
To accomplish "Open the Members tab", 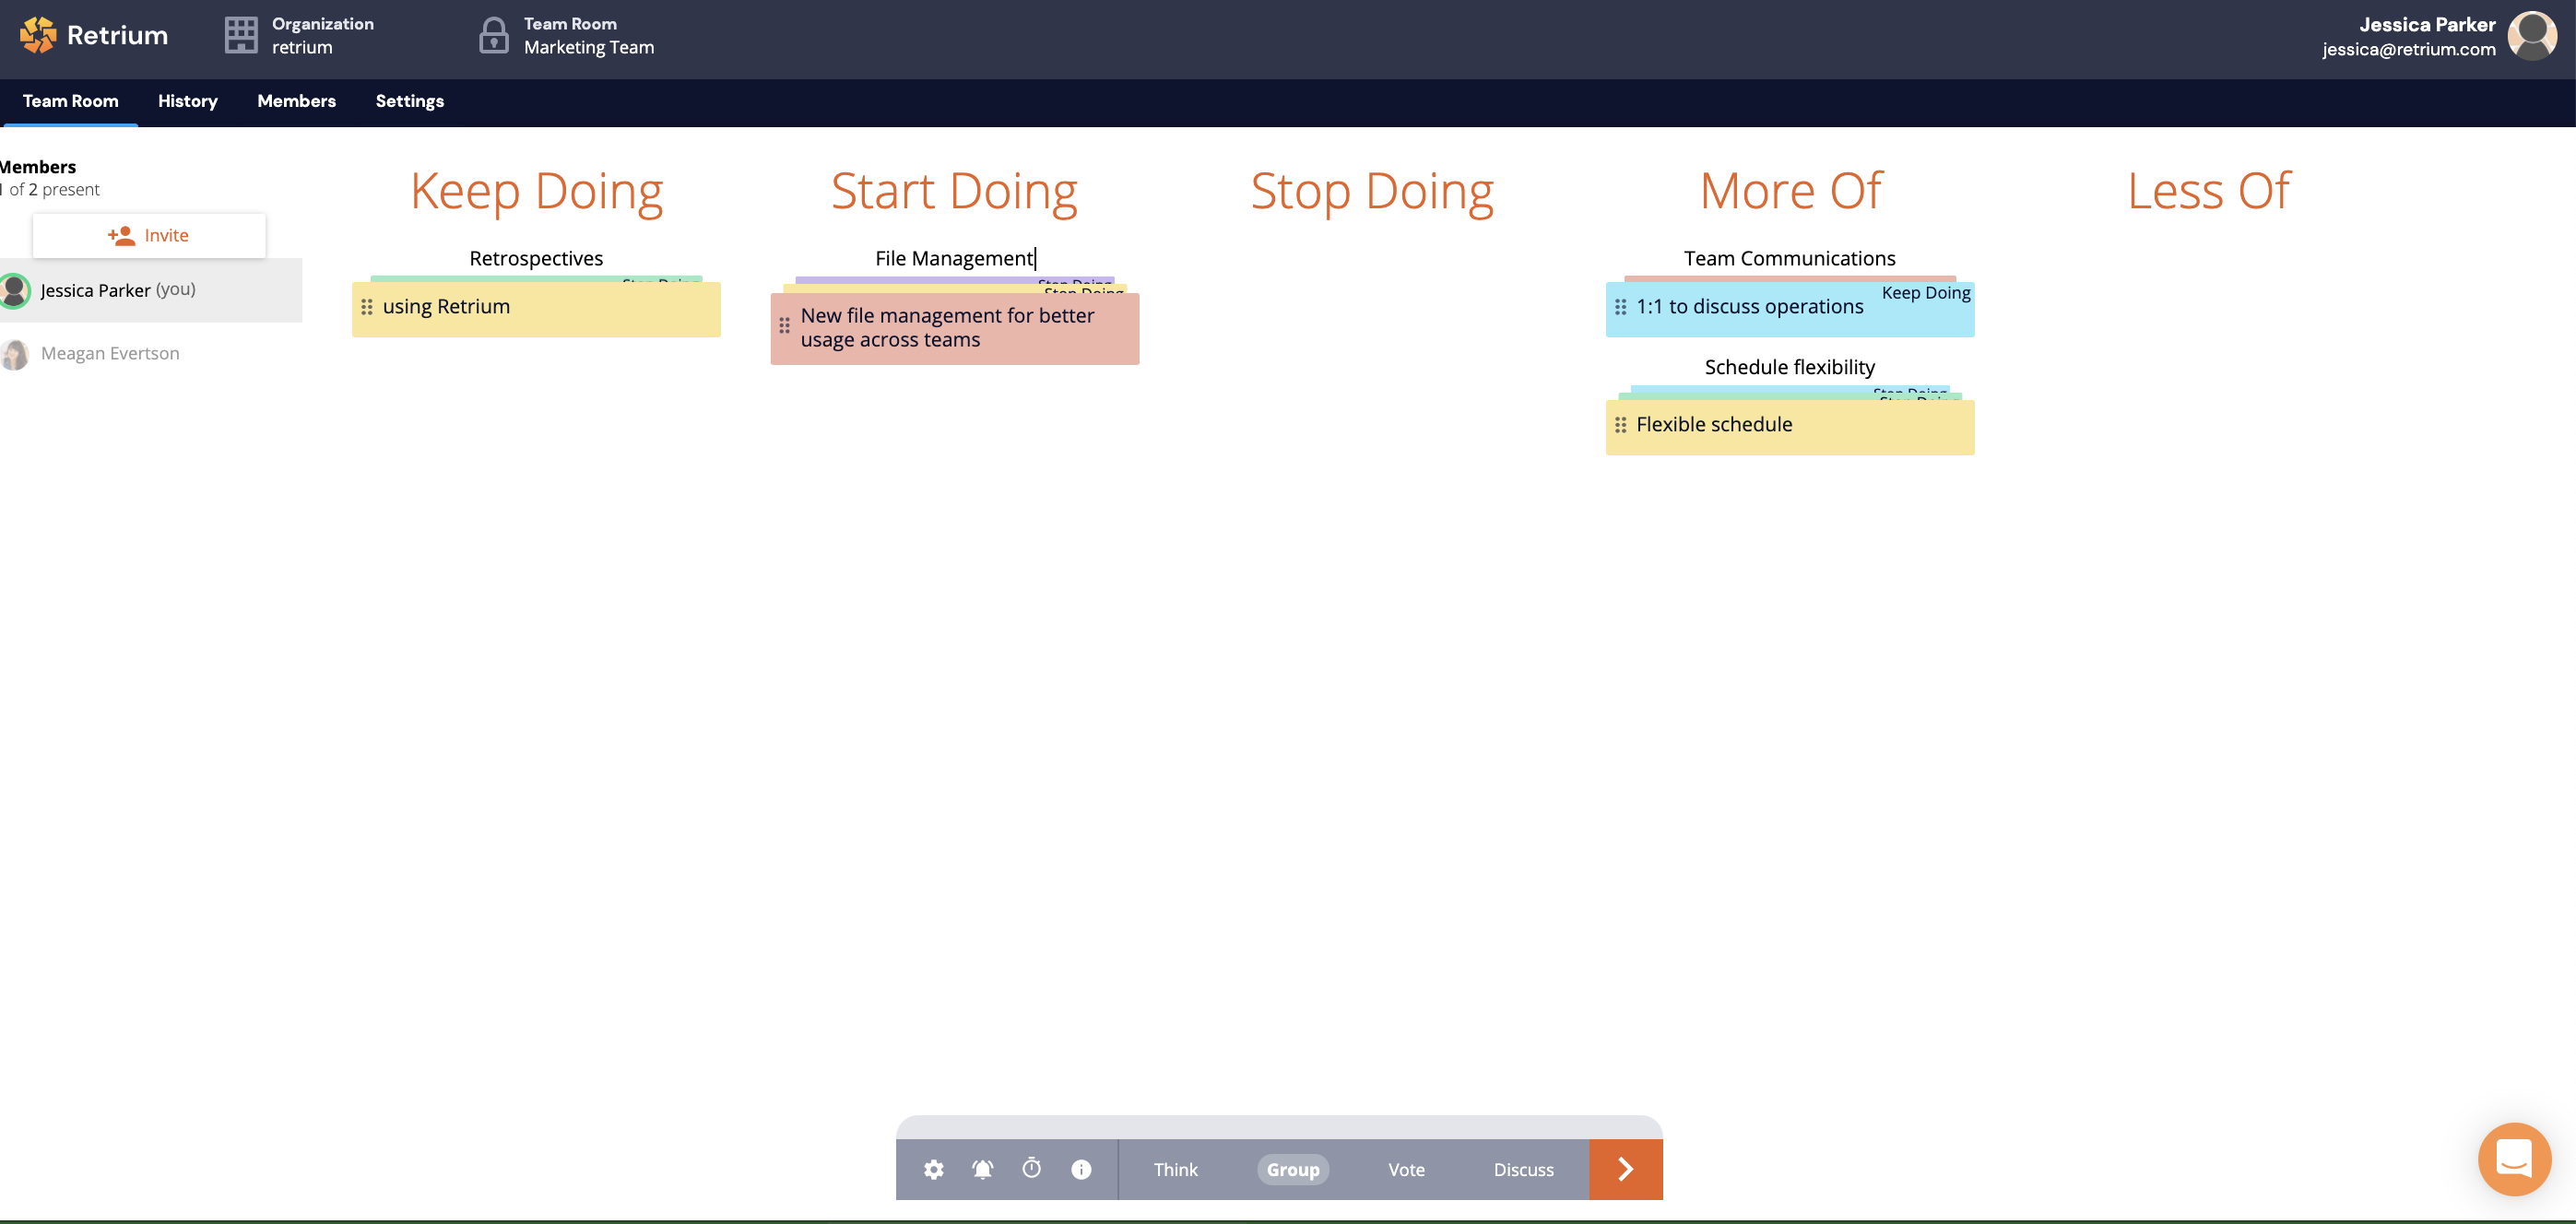I will point(296,101).
